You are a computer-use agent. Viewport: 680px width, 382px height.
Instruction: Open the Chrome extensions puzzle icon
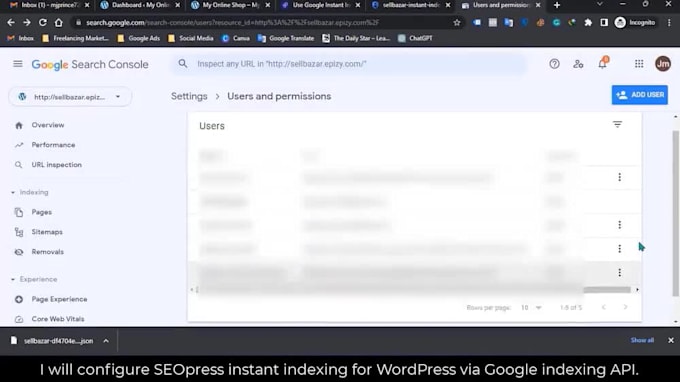pyautogui.click(x=588, y=23)
